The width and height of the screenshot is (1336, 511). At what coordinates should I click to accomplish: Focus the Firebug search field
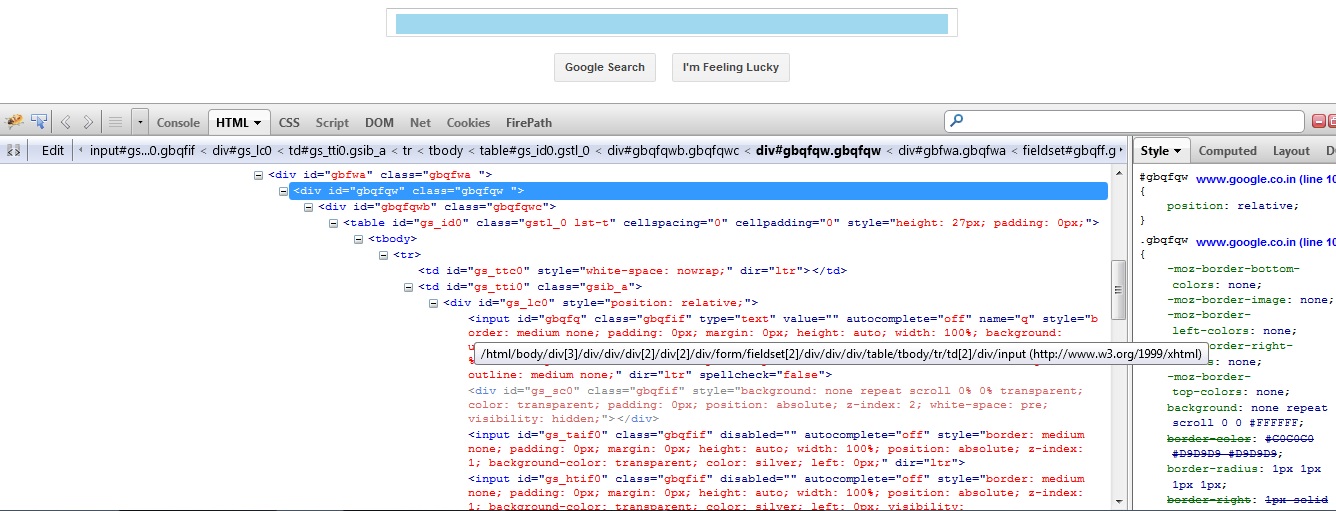coord(1124,121)
